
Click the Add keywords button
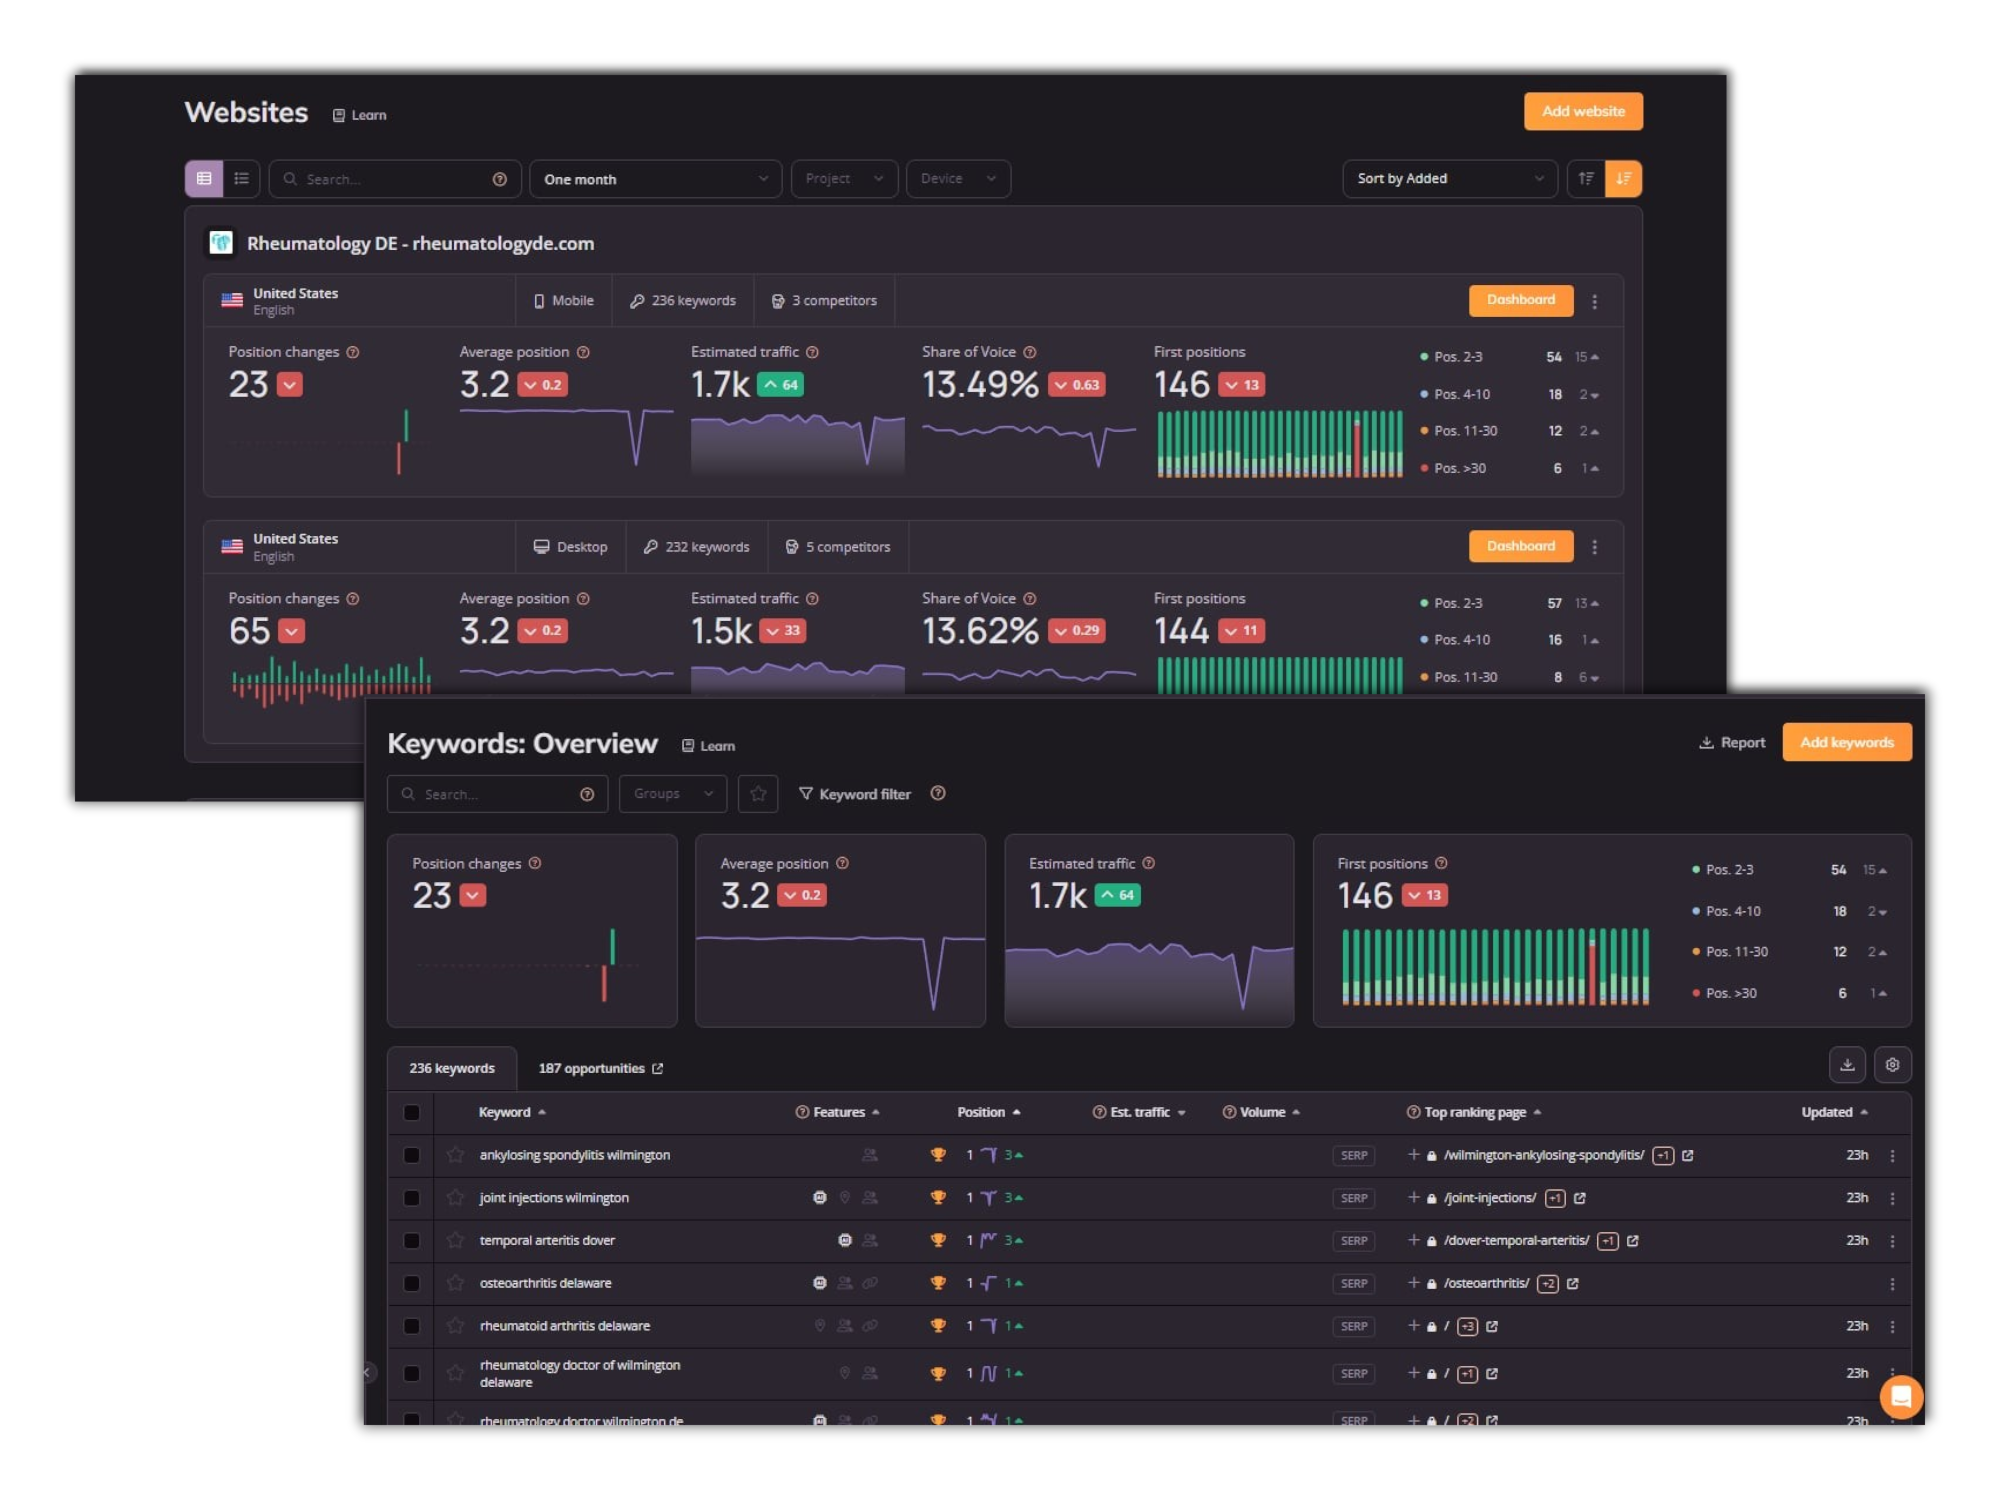pyautogui.click(x=1846, y=742)
